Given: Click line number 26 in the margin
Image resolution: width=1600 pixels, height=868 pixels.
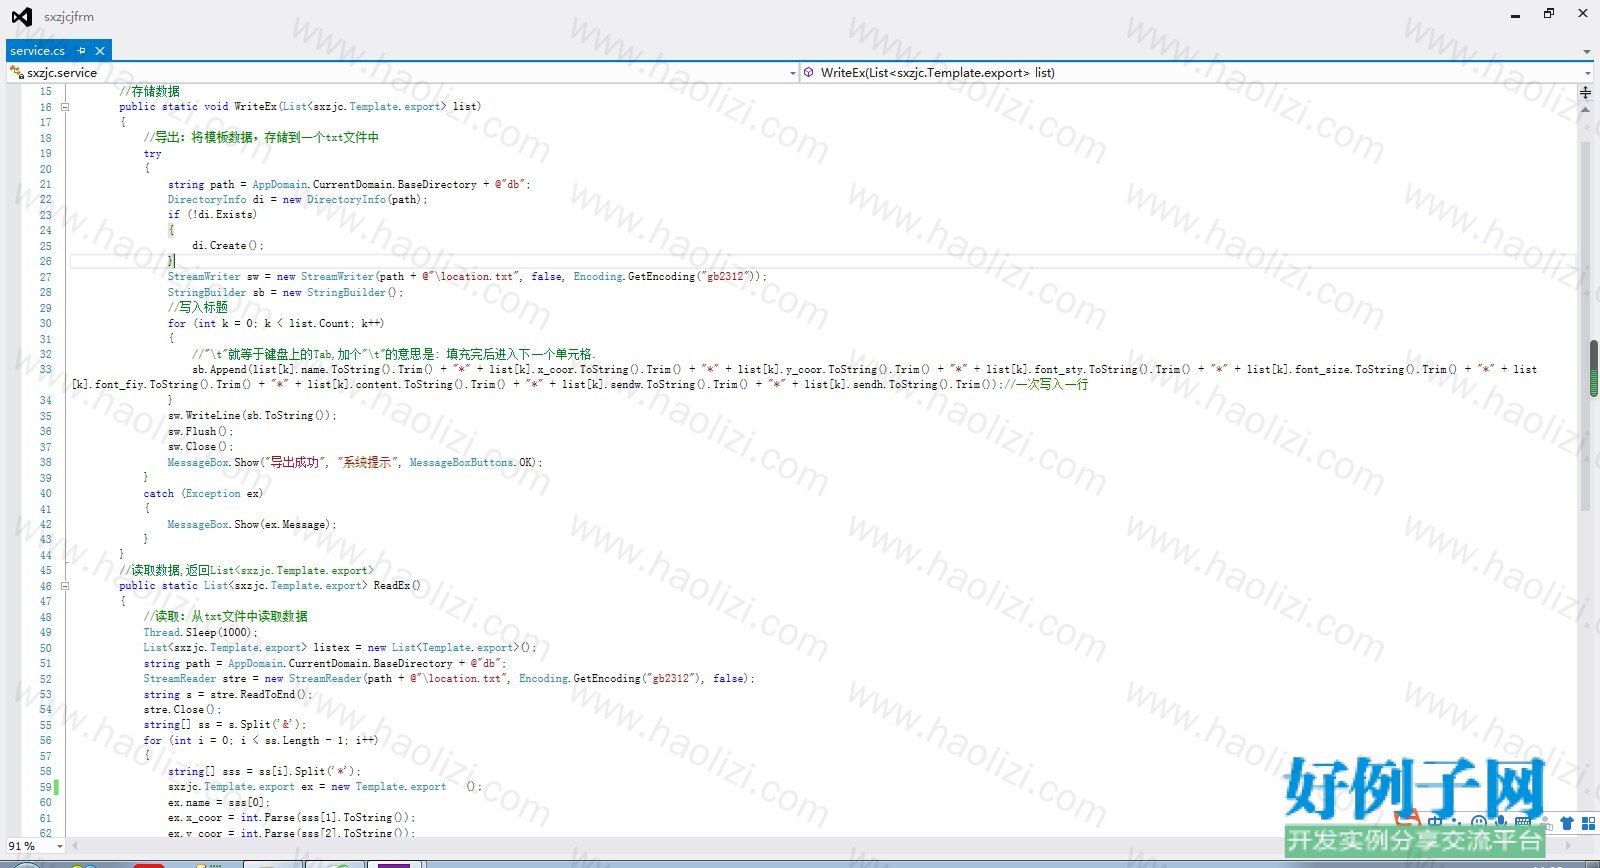Looking at the screenshot, I should tap(45, 262).
